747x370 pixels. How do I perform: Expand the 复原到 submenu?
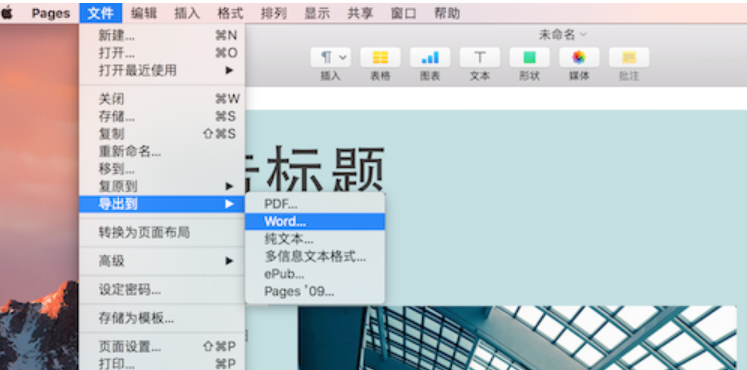[x=162, y=187]
